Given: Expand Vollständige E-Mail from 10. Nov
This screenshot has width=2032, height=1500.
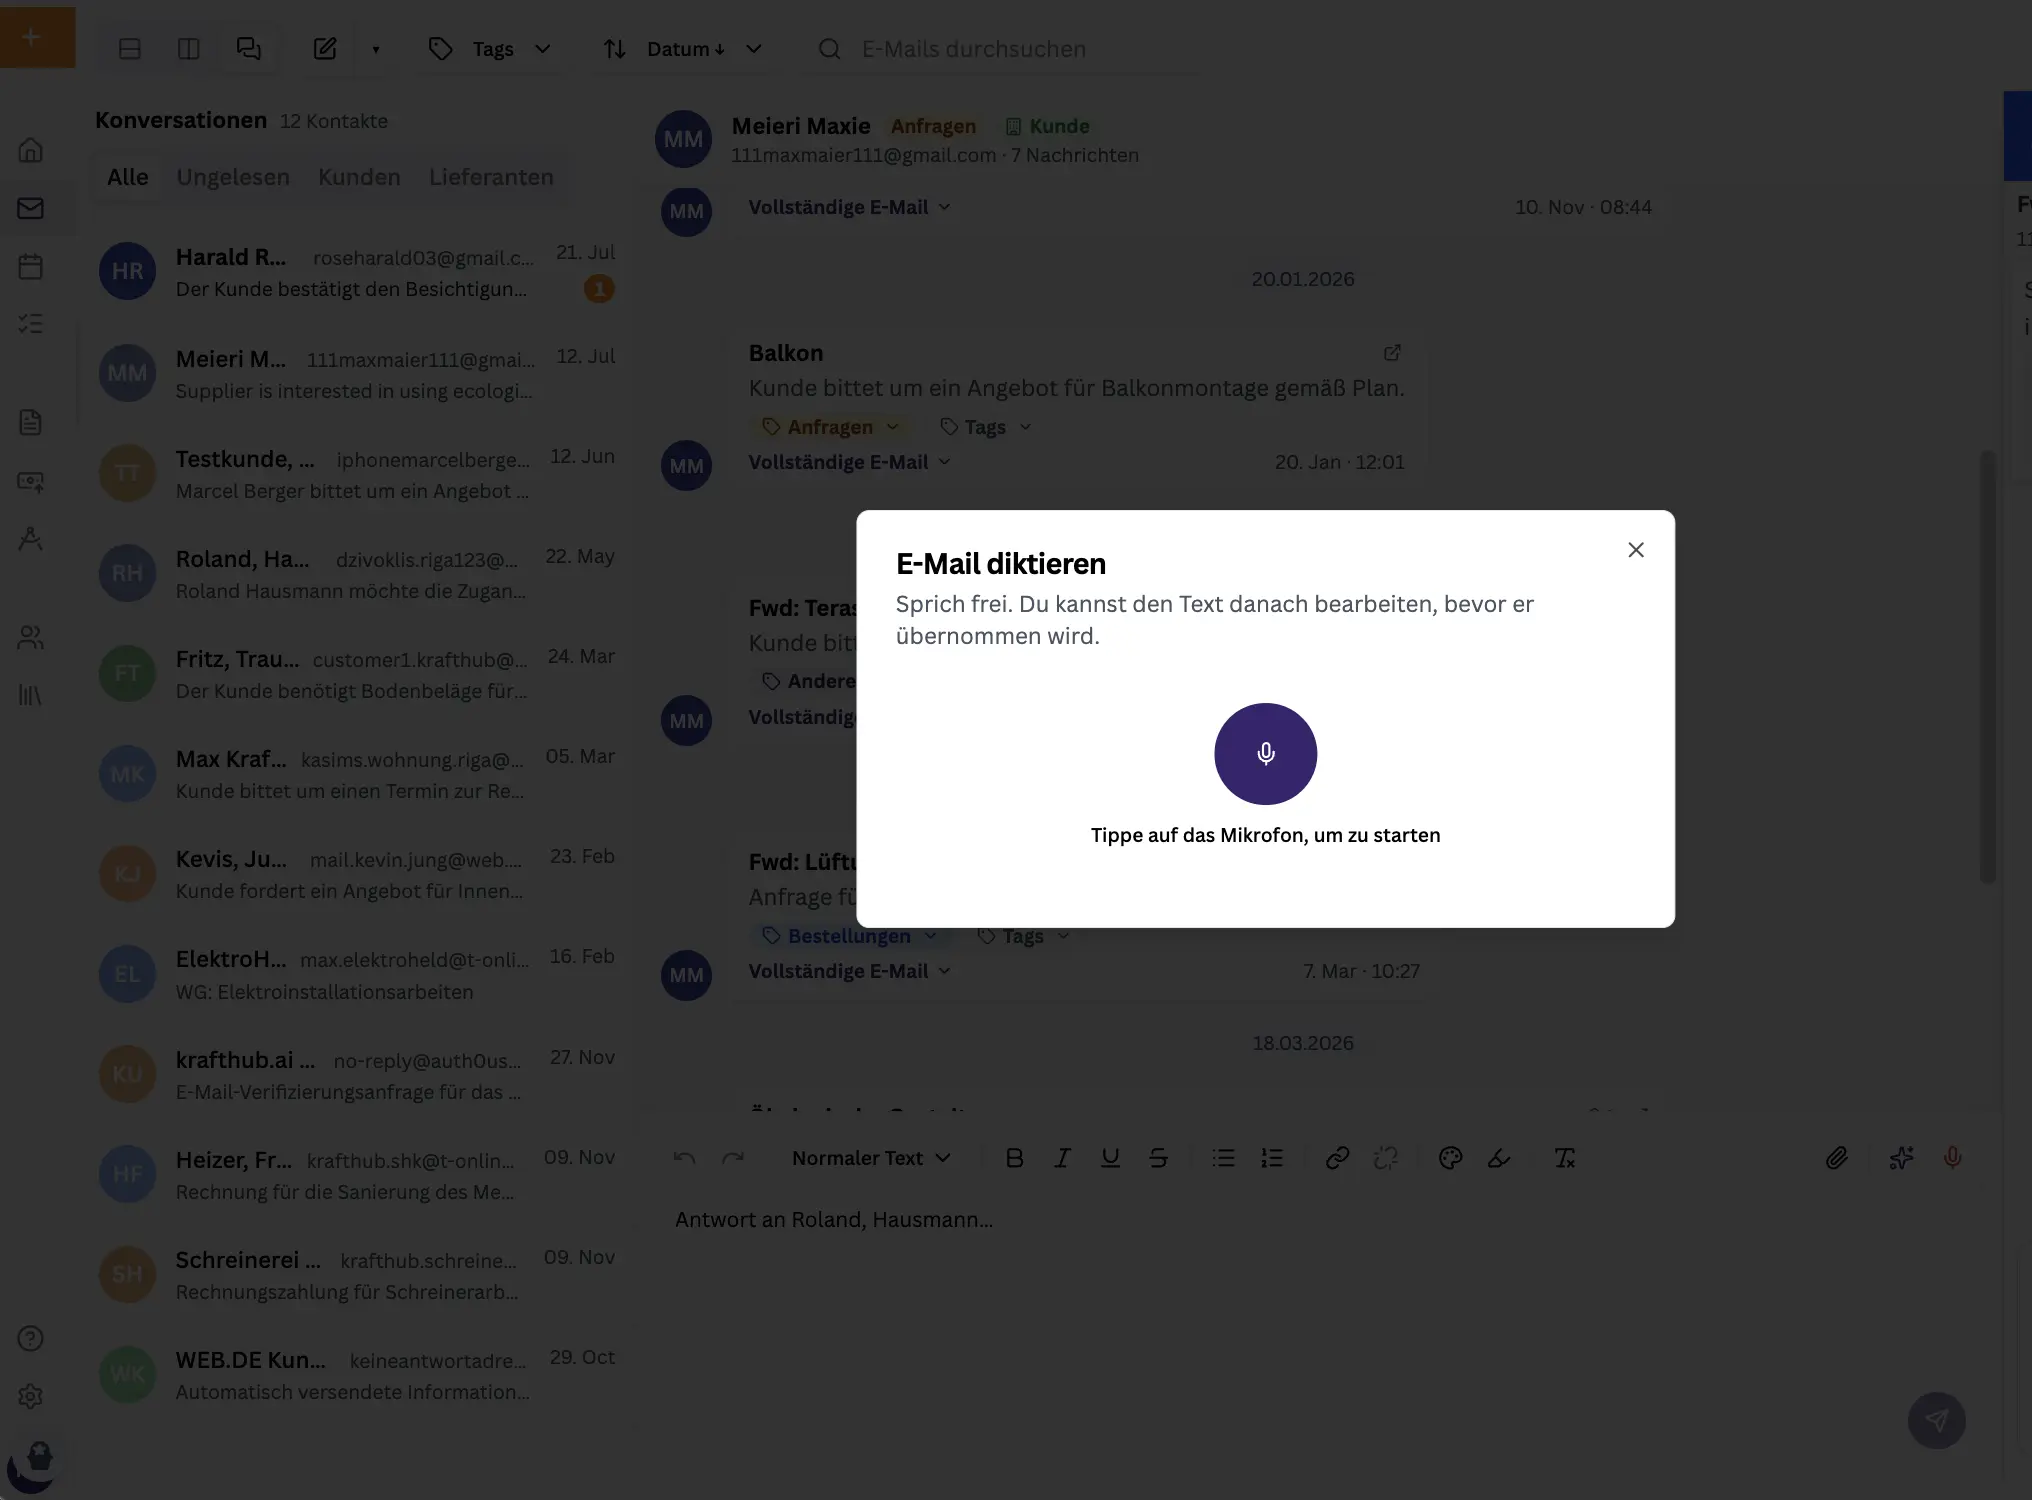Looking at the screenshot, I should point(849,207).
